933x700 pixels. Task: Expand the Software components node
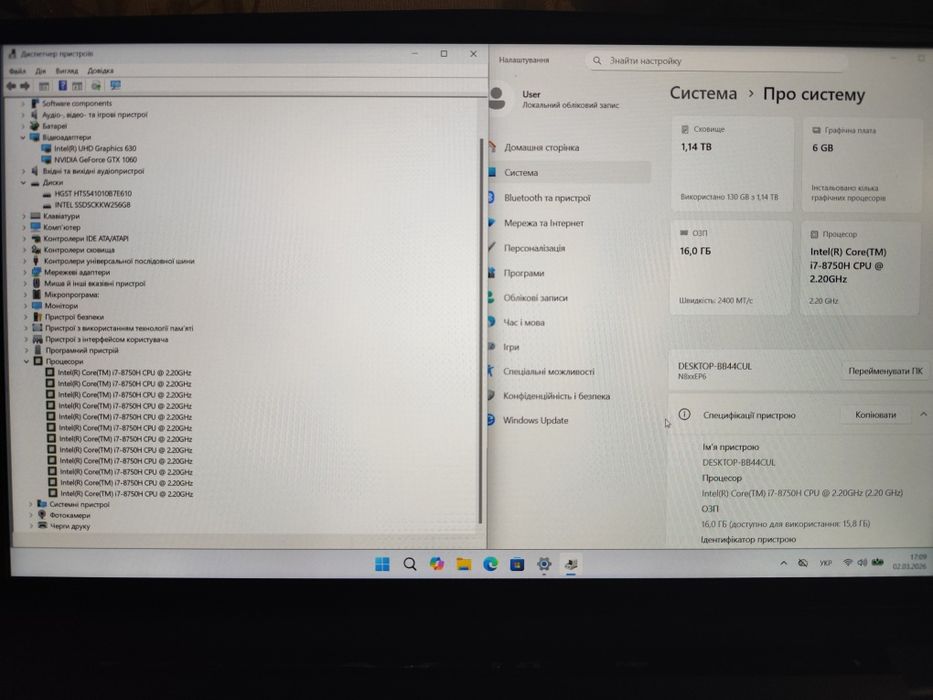point(23,104)
